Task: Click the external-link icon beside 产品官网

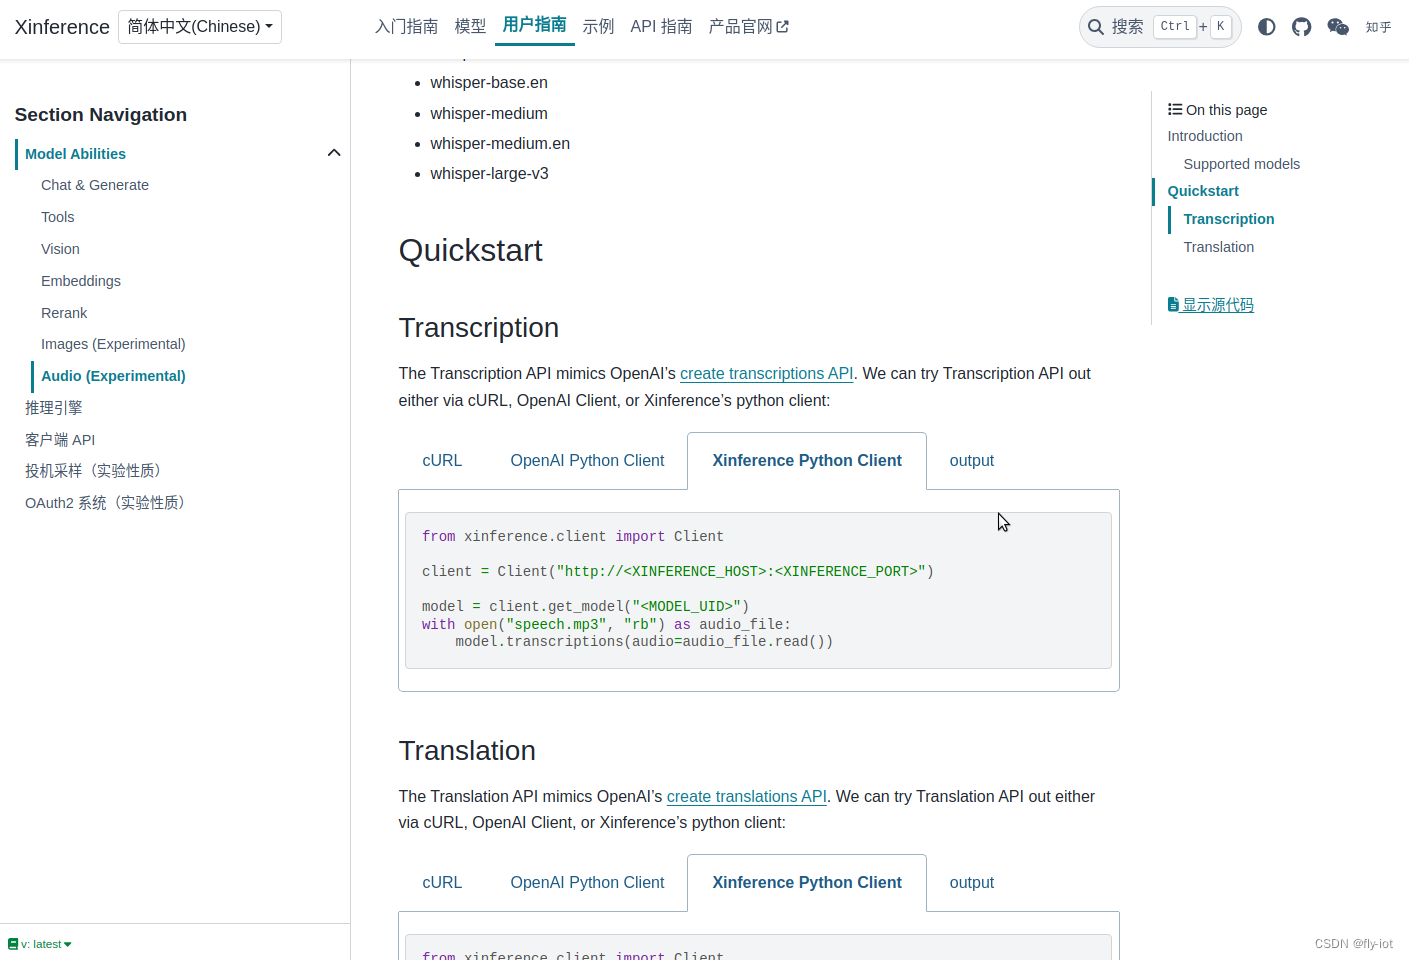Action: 783,25
